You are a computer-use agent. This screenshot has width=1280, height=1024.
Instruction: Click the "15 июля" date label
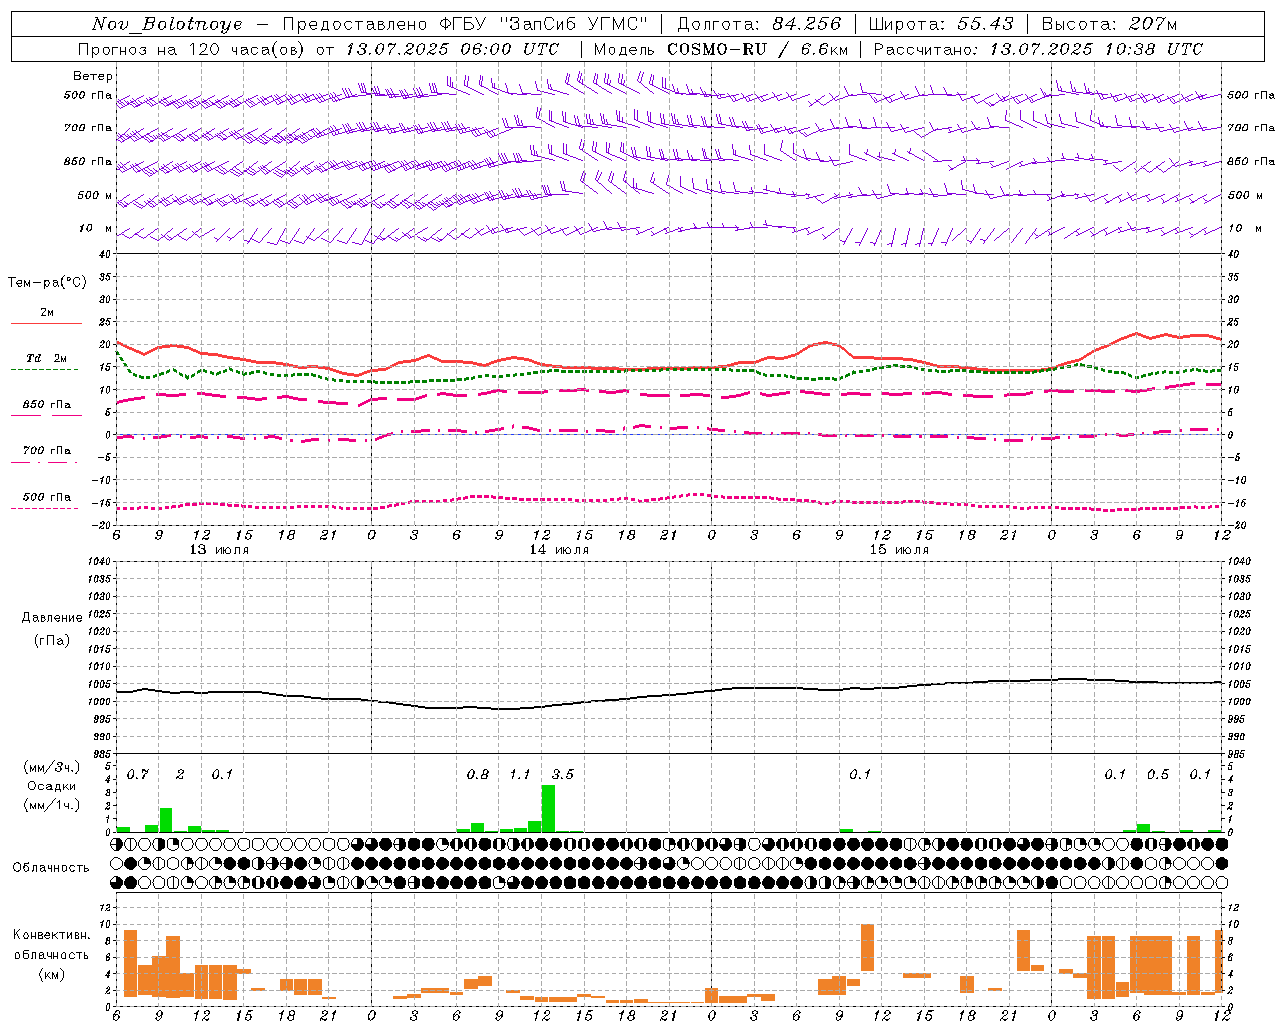point(899,549)
